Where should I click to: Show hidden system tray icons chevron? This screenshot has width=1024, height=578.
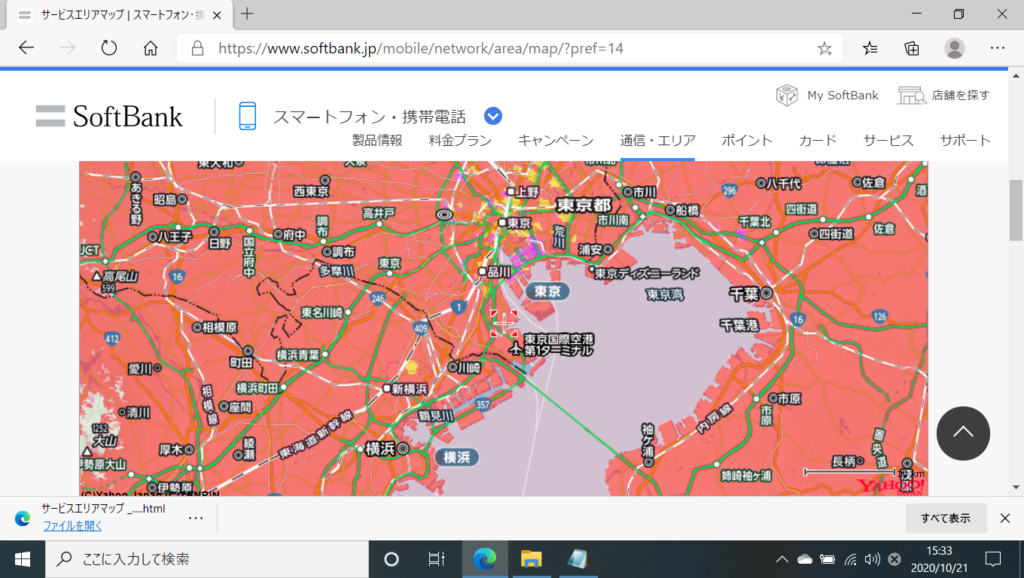pyautogui.click(x=782, y=559)
